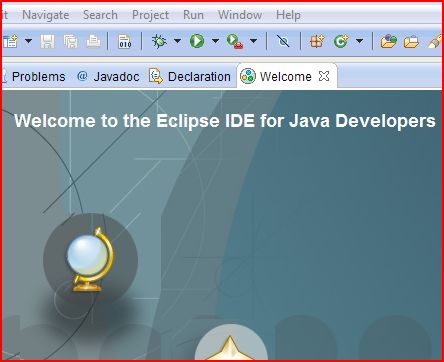Open the Help menu
This screenshot has height=362, width=444.
[288, 15]
